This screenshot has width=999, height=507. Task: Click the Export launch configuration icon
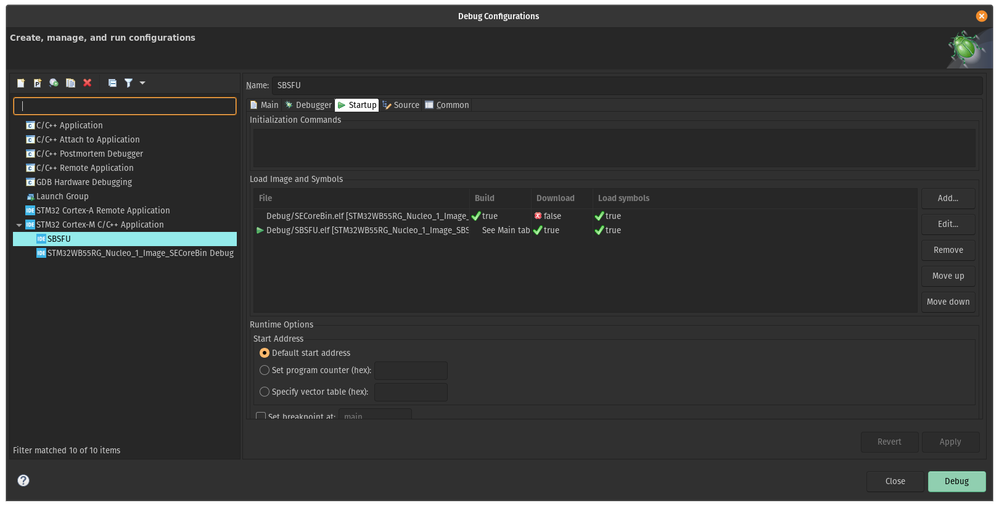click(x=54, y=83)
